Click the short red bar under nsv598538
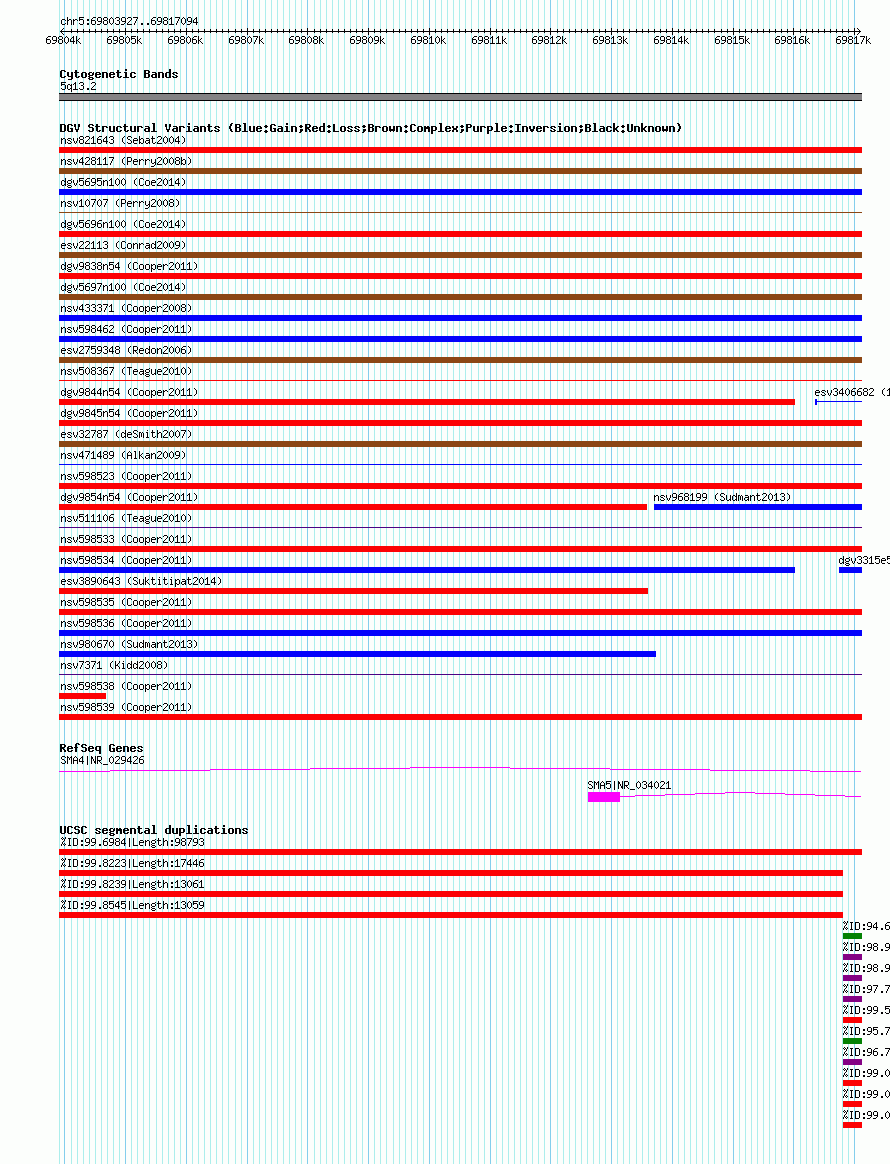Viewport: 890px width, 1164px height. coord(82,696)
